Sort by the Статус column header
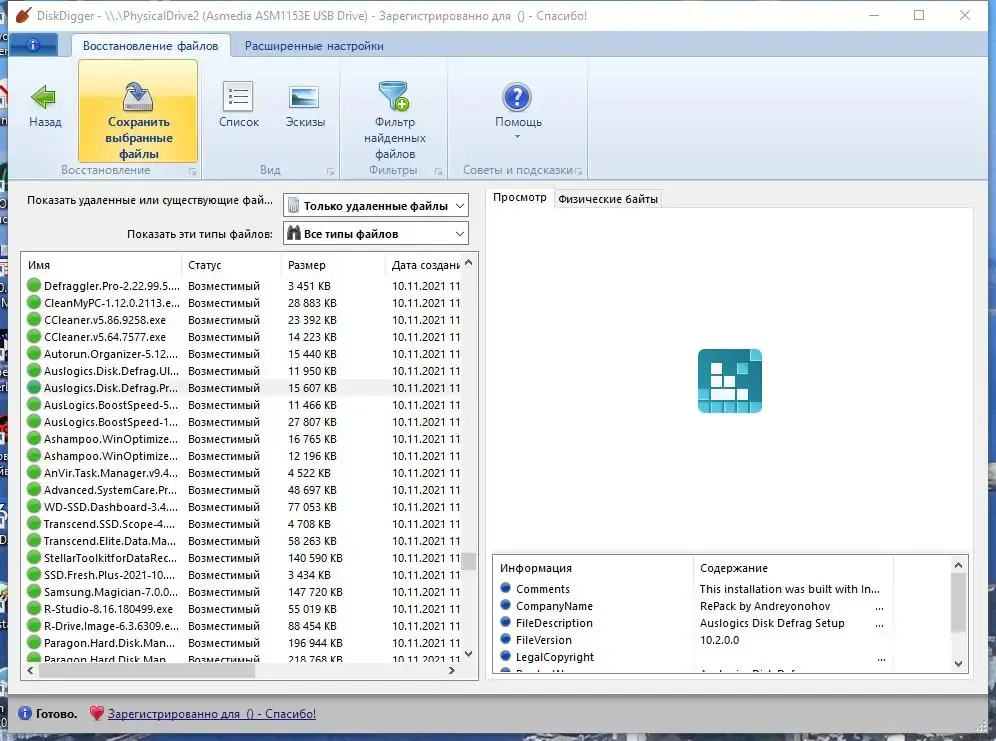 tap(231, 265)
